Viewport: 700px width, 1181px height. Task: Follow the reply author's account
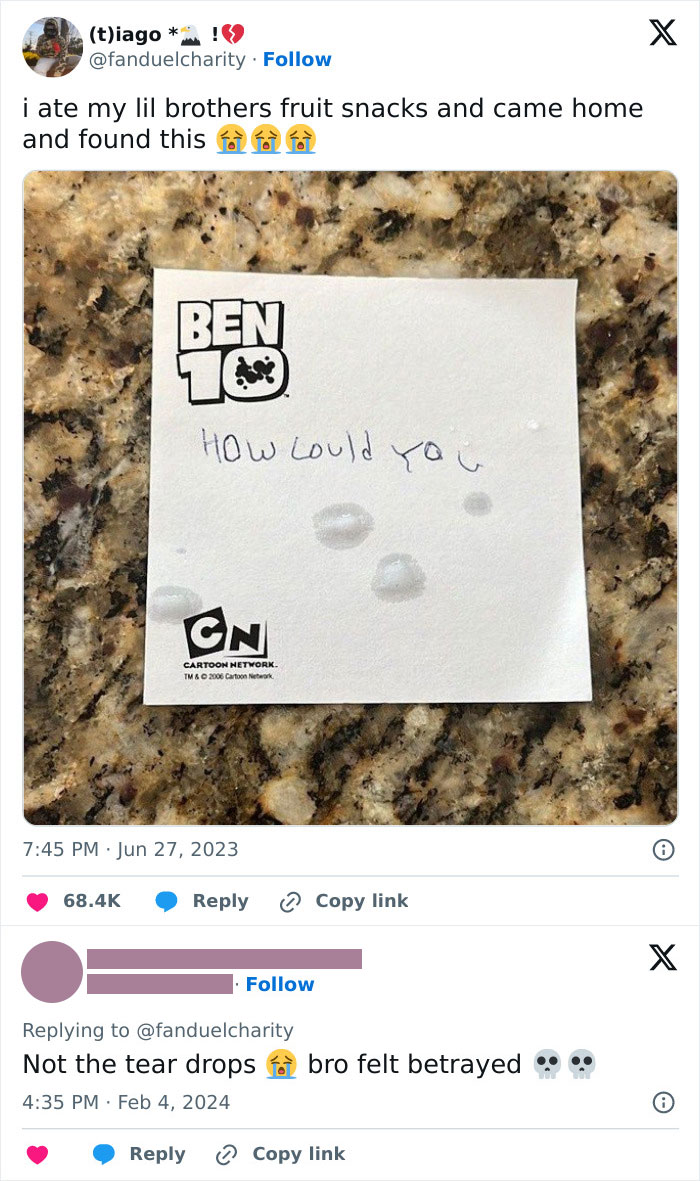280,985
